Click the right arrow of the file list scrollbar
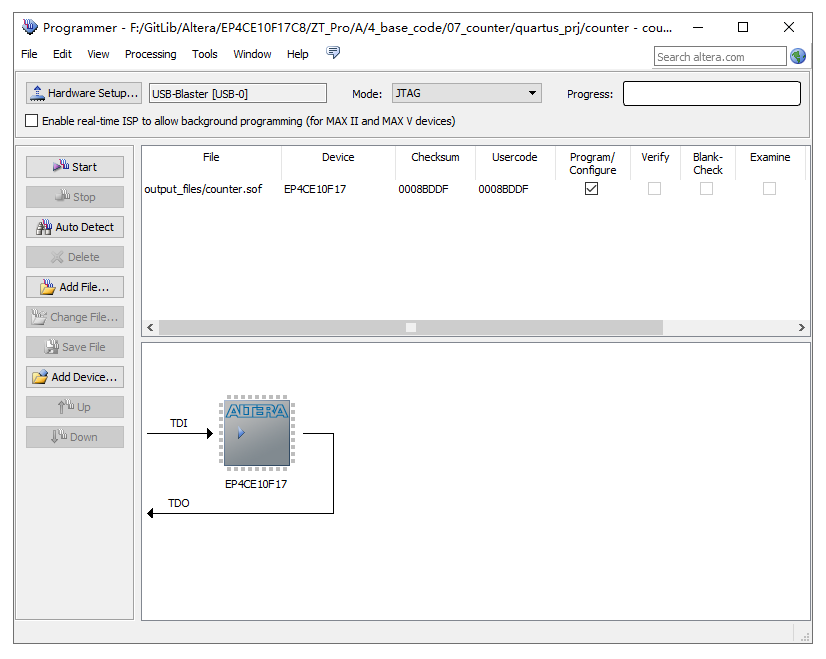The image size is (826, 659). (x=801, y=328)
